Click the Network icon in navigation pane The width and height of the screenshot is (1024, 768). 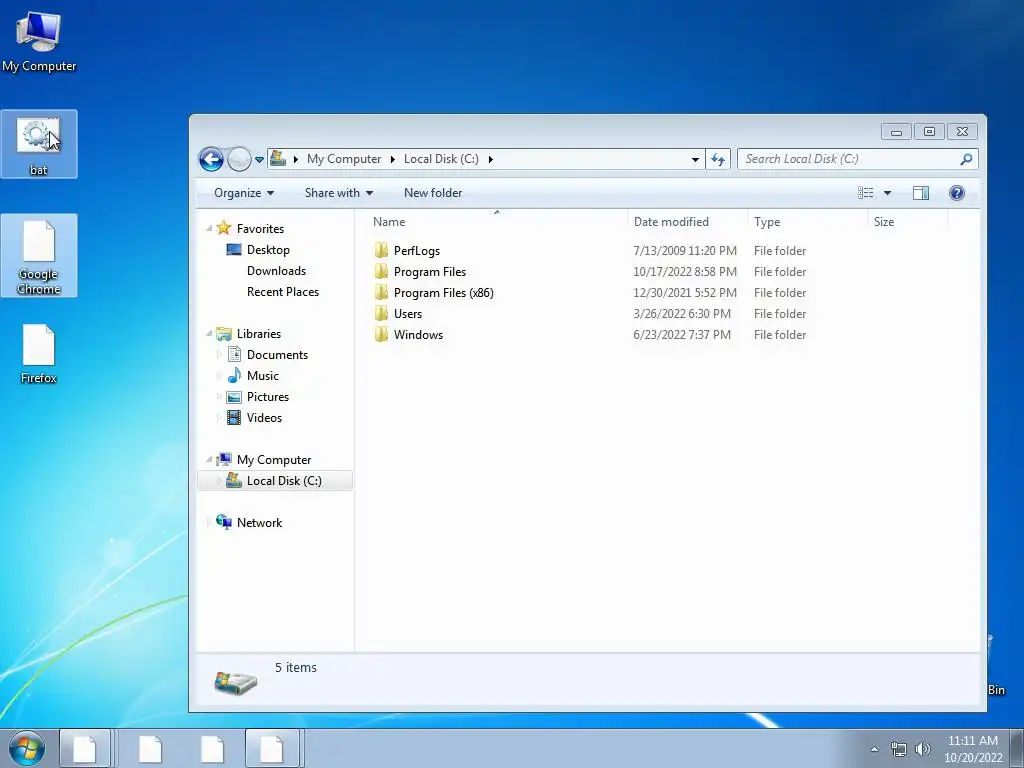[x=224, y=522]
